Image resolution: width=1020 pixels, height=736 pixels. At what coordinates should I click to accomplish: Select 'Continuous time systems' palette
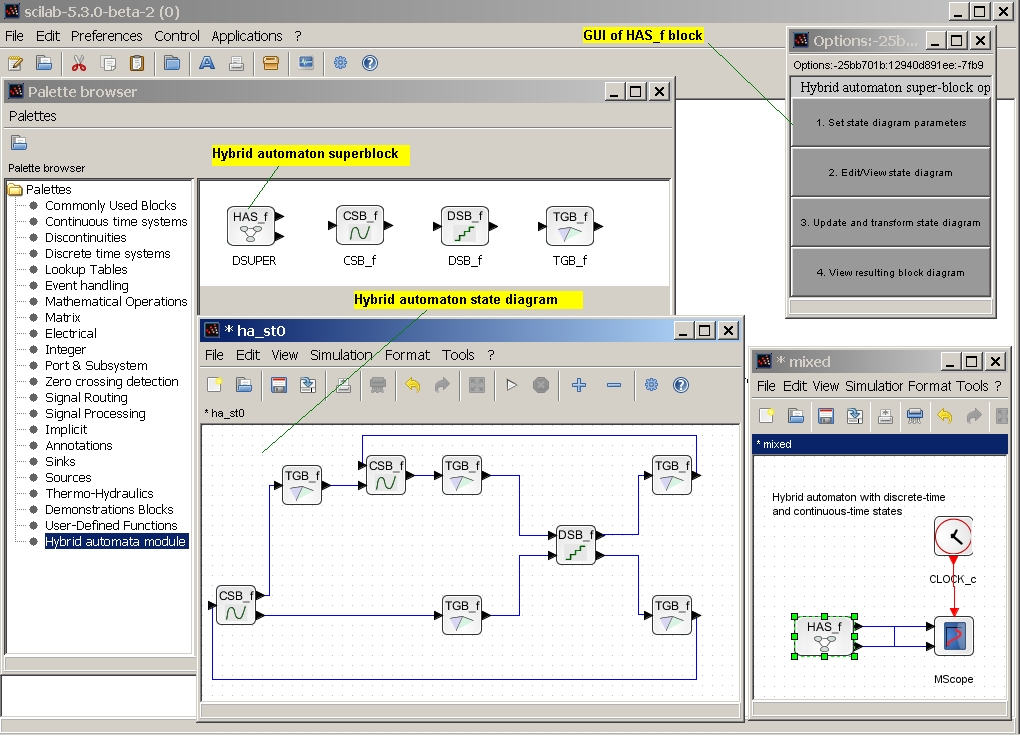116,221
